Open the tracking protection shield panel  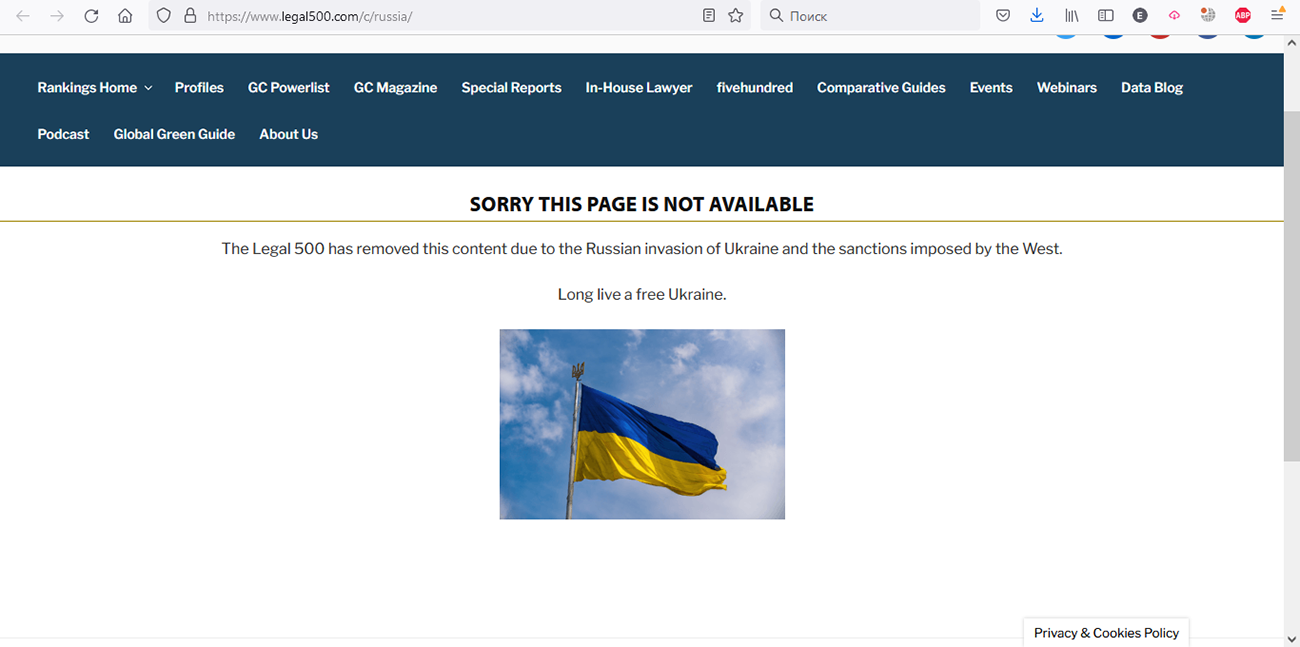point(164,16)
